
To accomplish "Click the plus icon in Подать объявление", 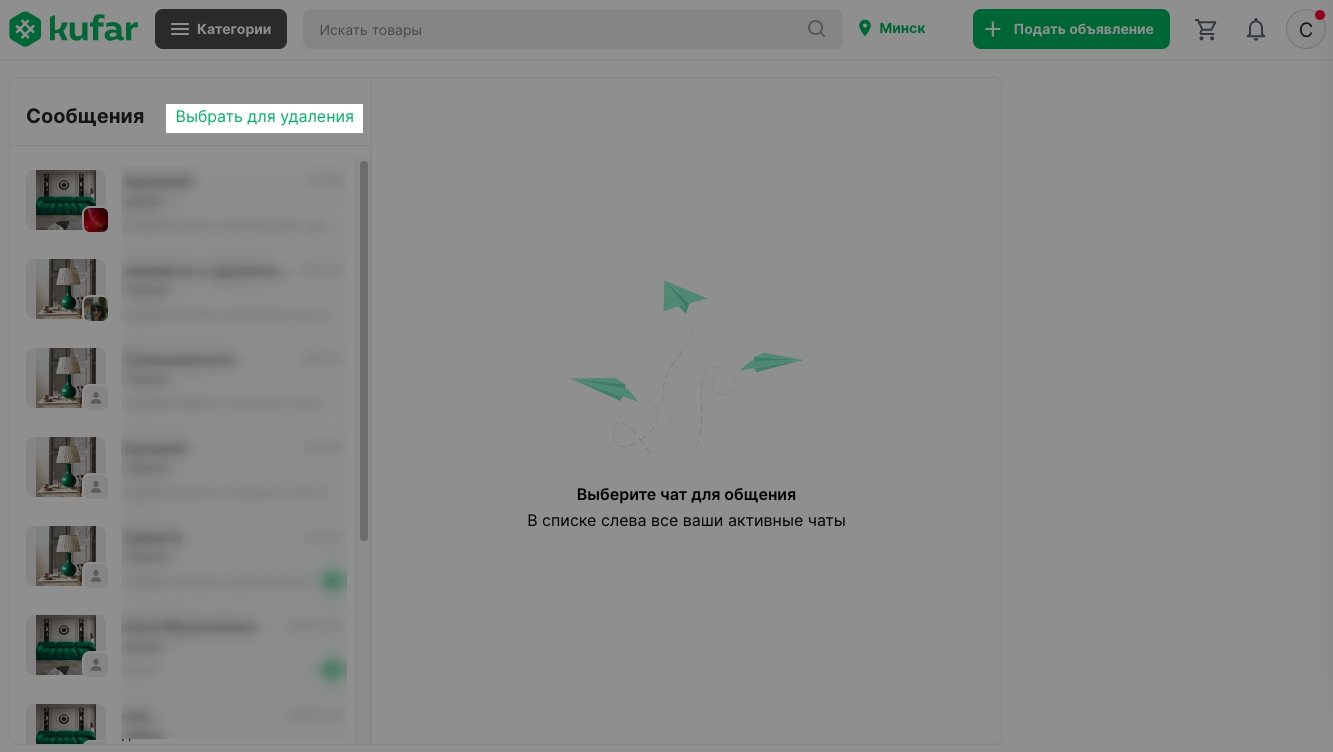I will coord(993,29).
